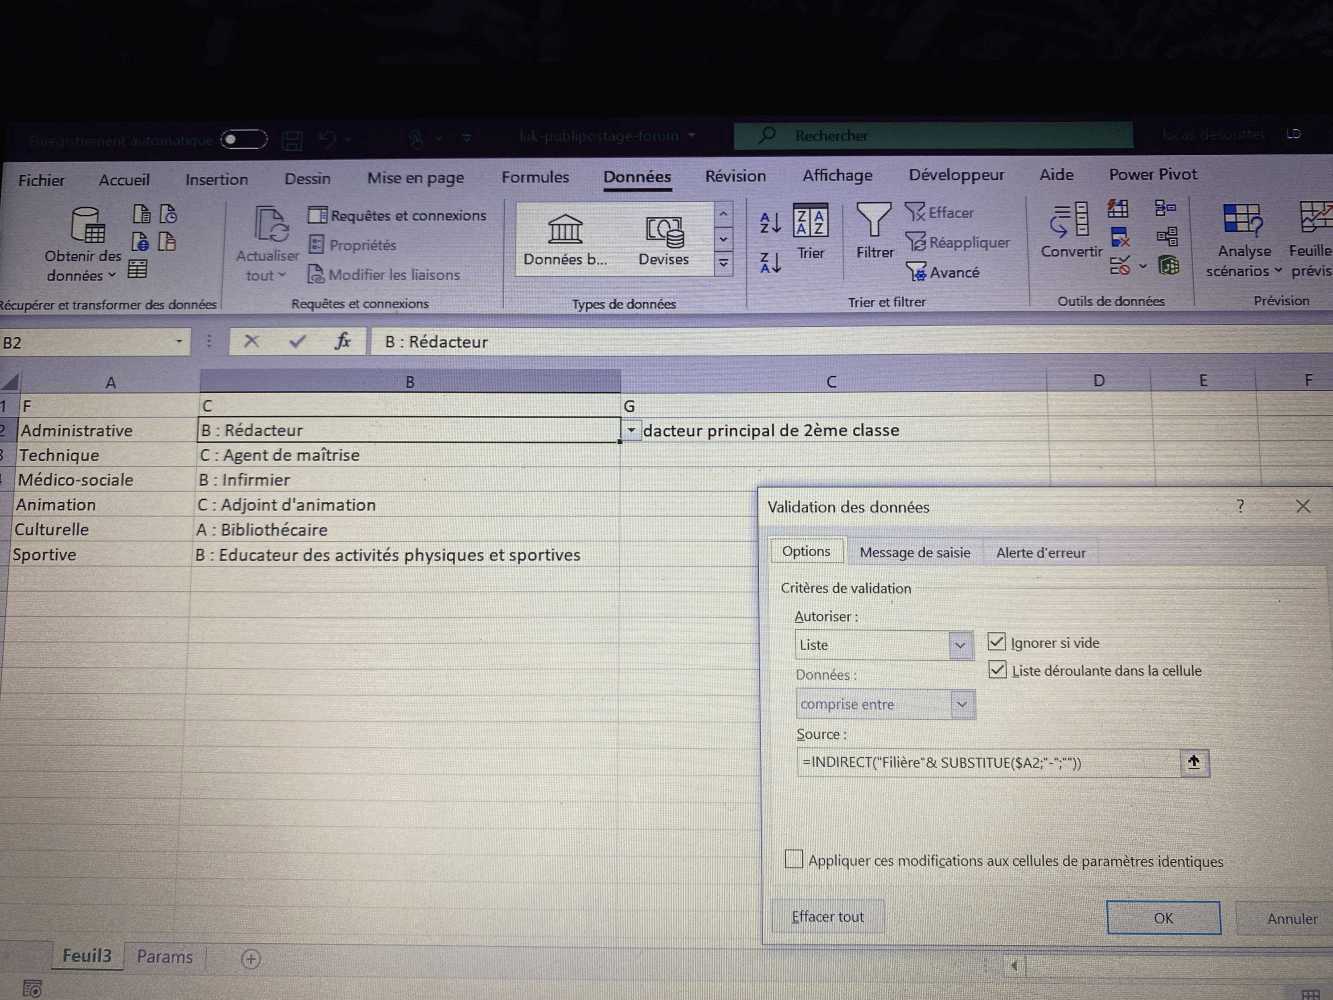Uncheck Liste déroulante dans la cellule
This screenshot has width=1333, height=1000.
click(x=997, y=670)
